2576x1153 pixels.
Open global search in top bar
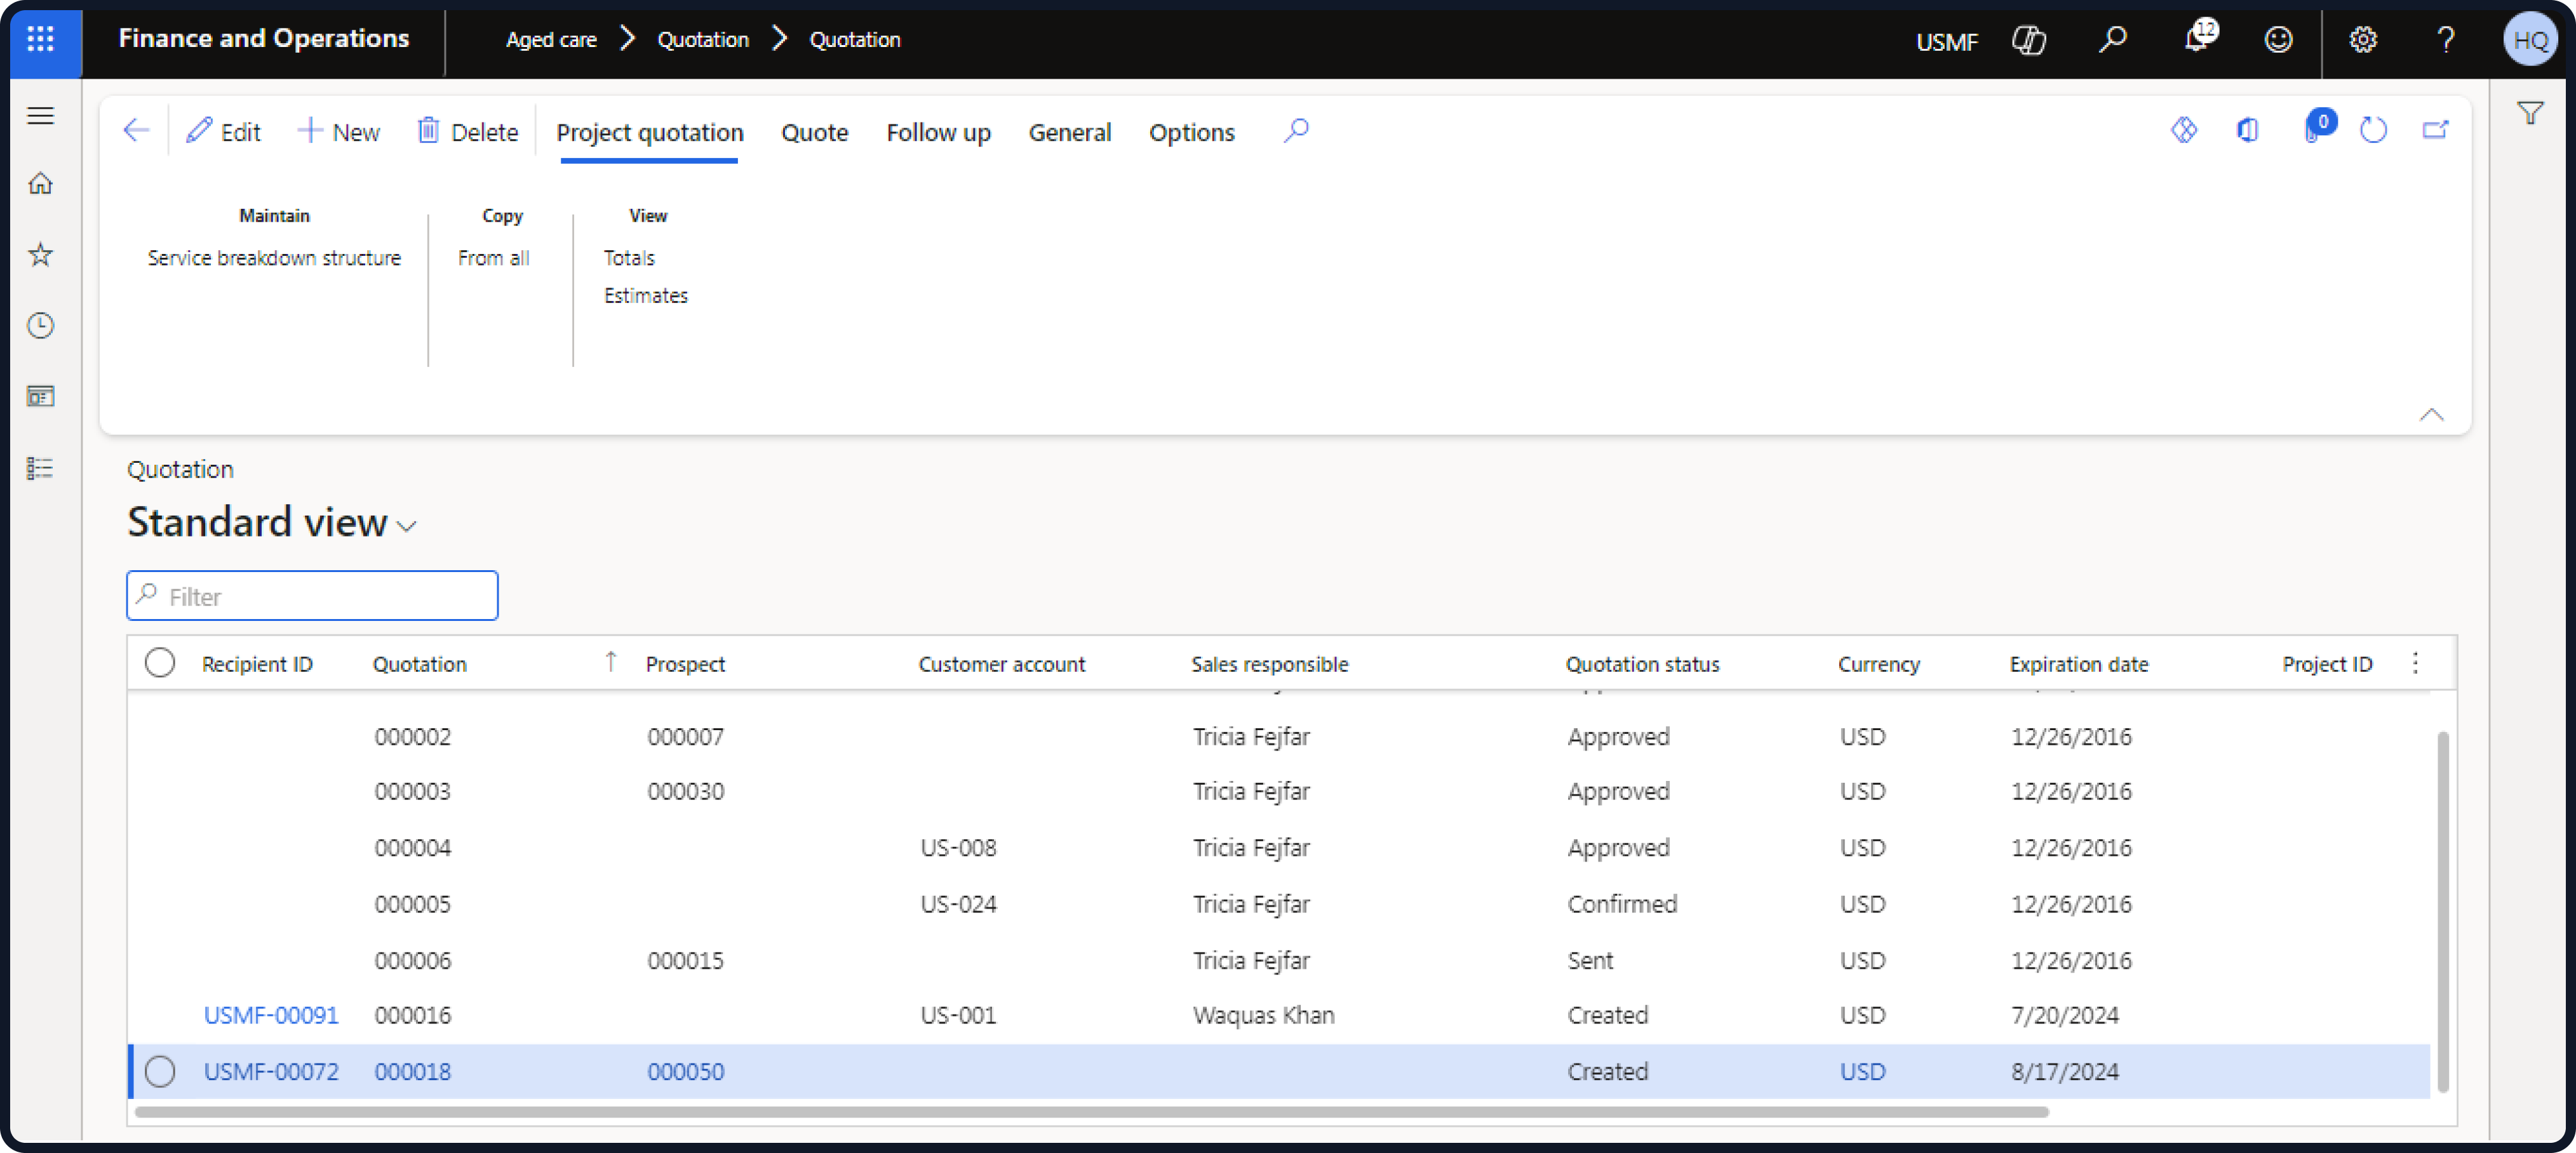(2112, 40)
